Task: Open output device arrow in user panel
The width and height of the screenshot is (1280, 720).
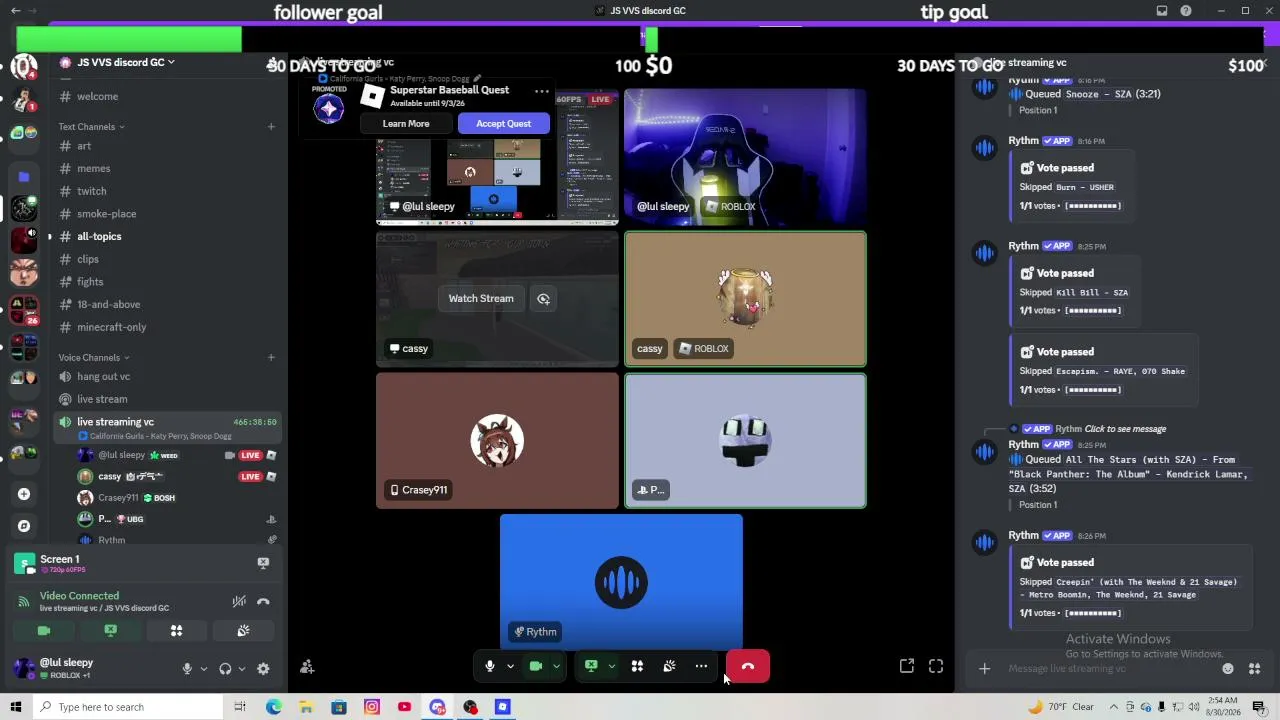Action: [x=241, y=669]
